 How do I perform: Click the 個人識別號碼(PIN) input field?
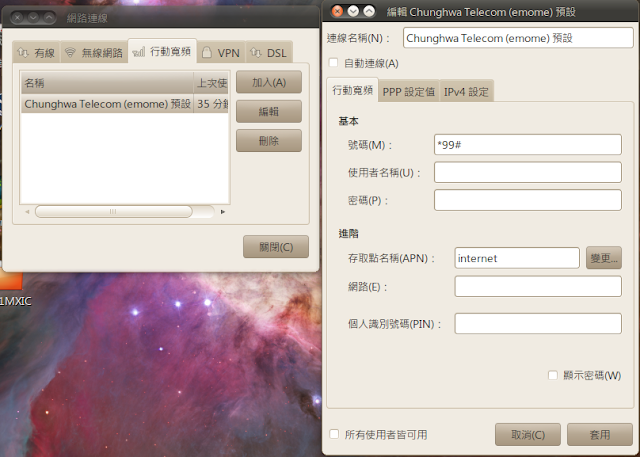pyautogui.click(x=538, y=324)
